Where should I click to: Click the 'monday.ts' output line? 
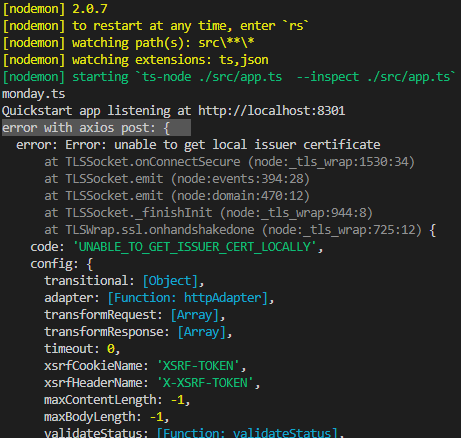(x=34, y=94)
